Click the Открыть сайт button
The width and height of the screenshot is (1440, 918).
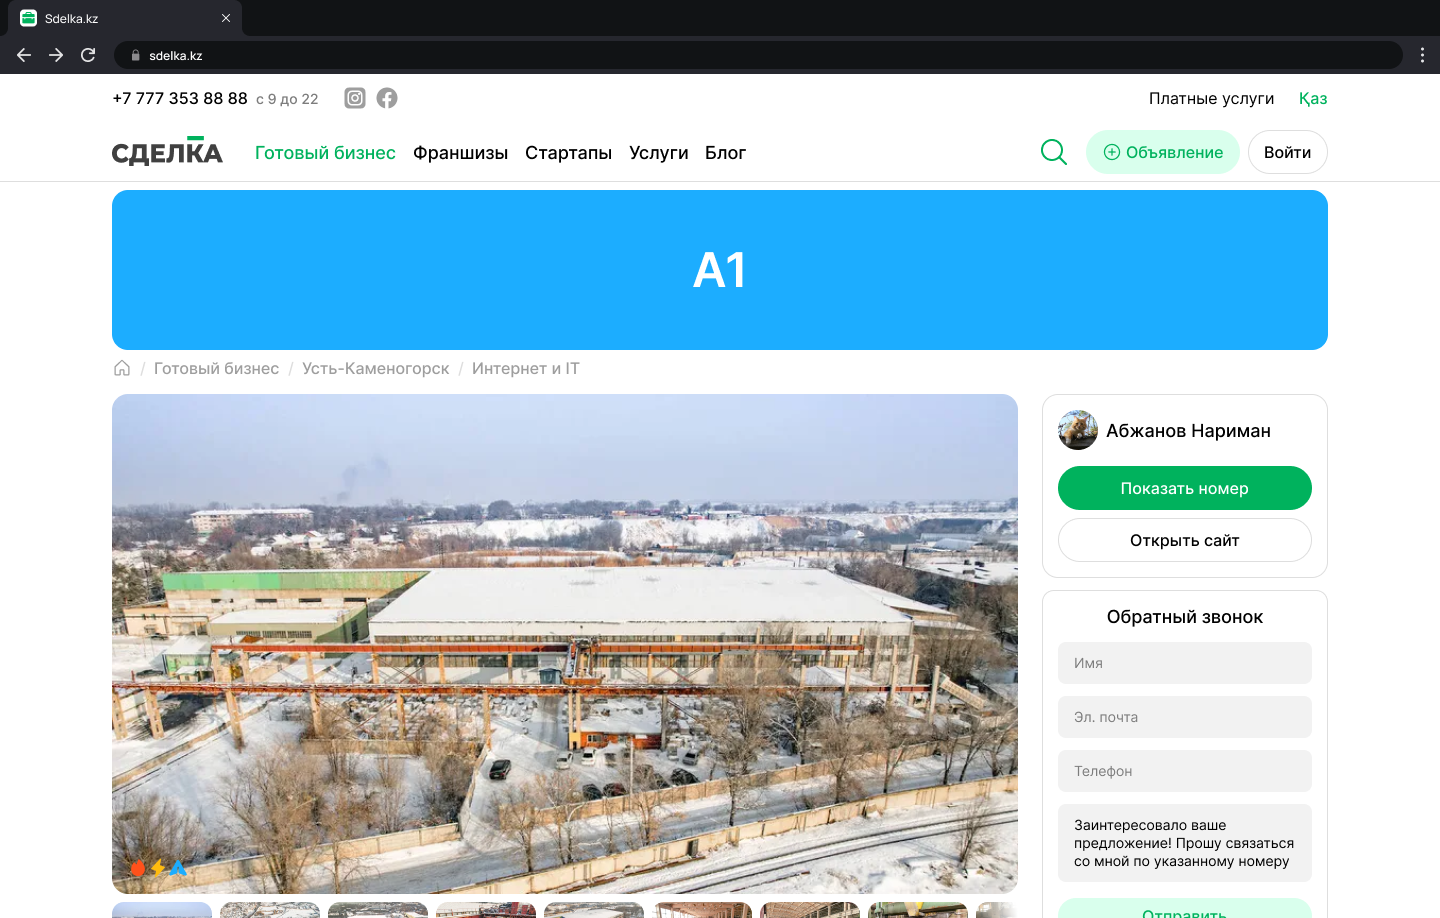coord(1184,540)
